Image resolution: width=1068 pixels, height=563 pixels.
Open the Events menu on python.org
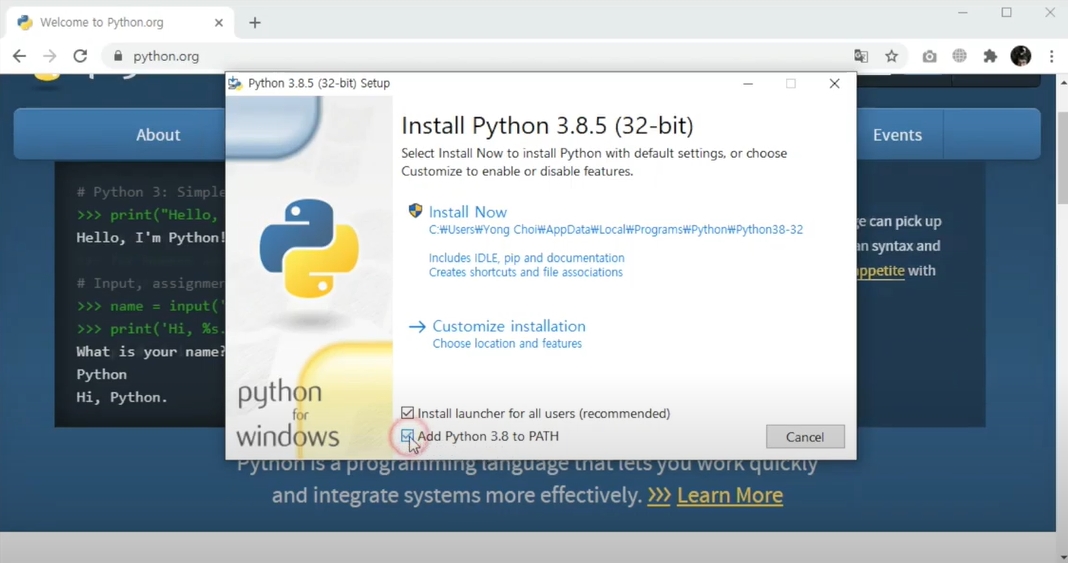[x=897, y=135]
